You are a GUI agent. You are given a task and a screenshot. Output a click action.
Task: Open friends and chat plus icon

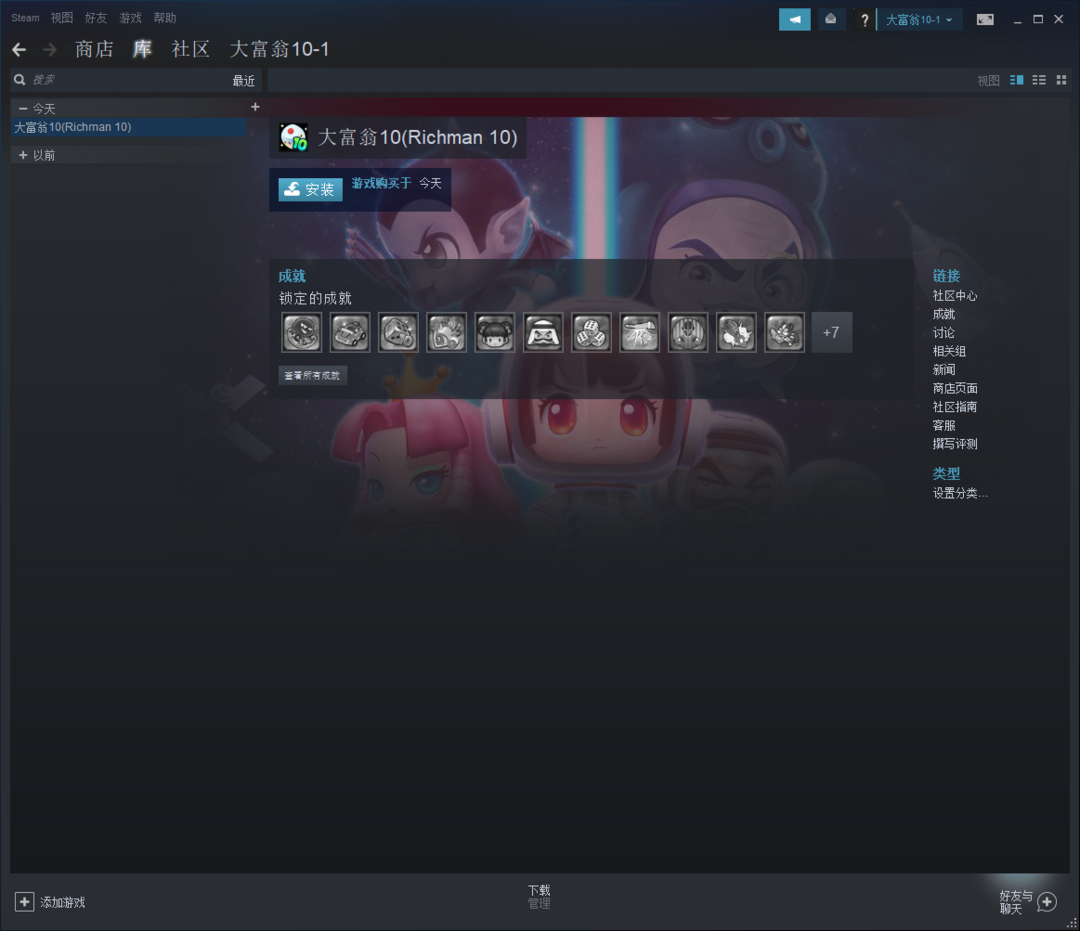1047,902
